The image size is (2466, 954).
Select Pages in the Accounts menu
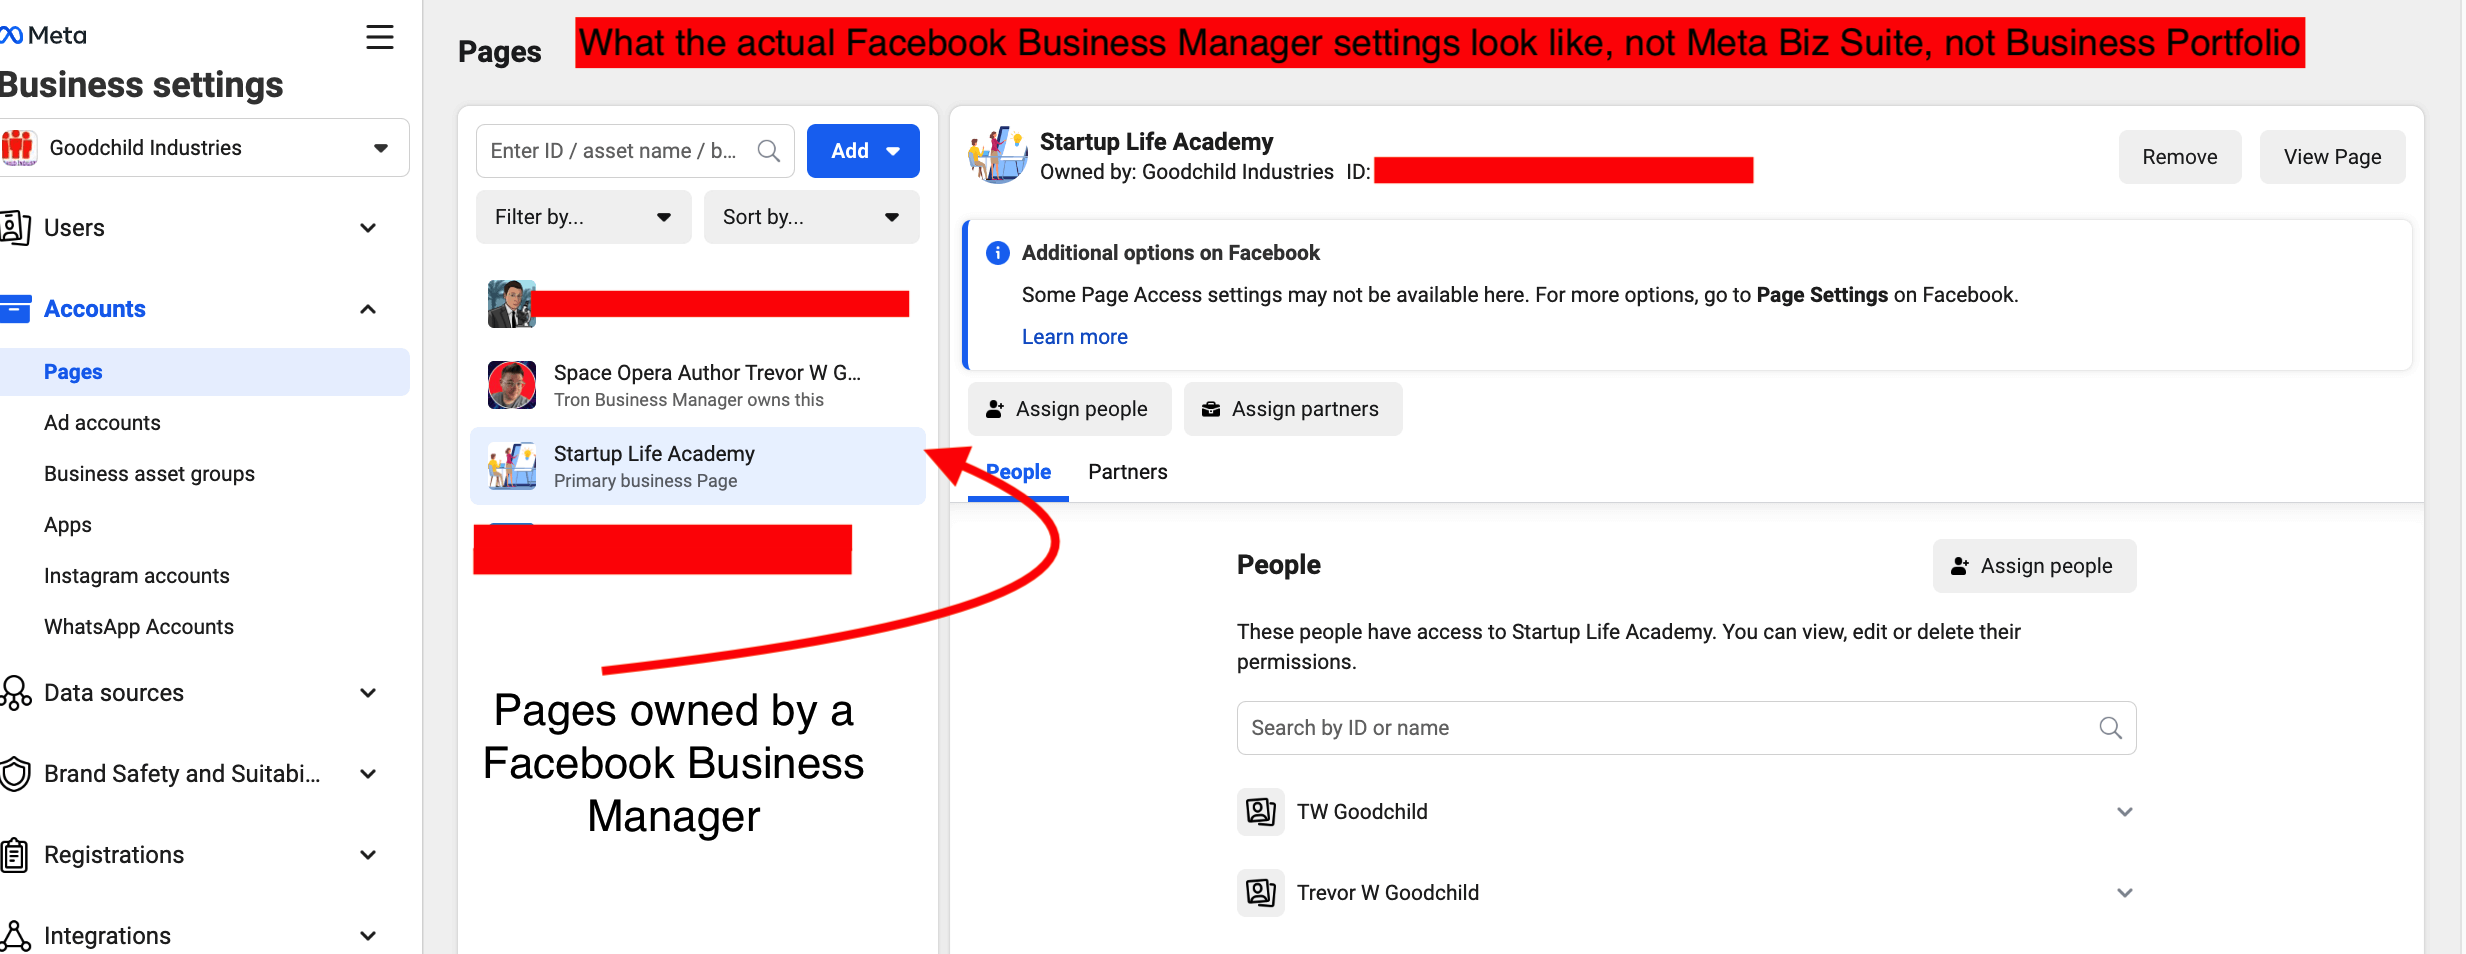click(x=204, y=372)
